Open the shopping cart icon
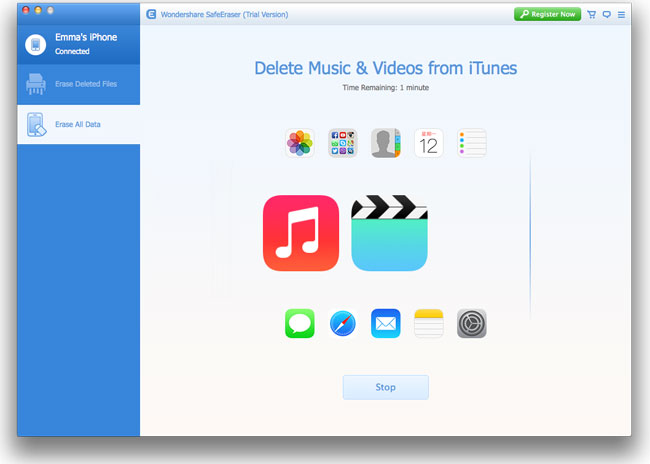650x464 pixels. click(592, 15)
